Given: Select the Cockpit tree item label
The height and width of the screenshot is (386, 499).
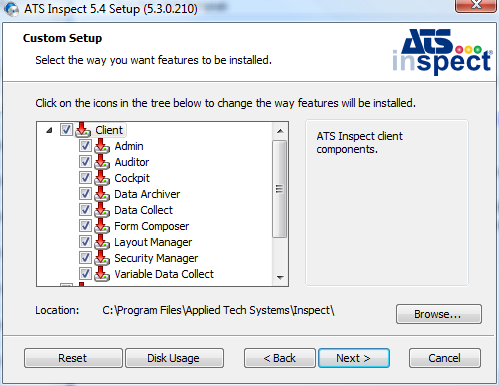Looking at the screenshot, I should [132, 178].
